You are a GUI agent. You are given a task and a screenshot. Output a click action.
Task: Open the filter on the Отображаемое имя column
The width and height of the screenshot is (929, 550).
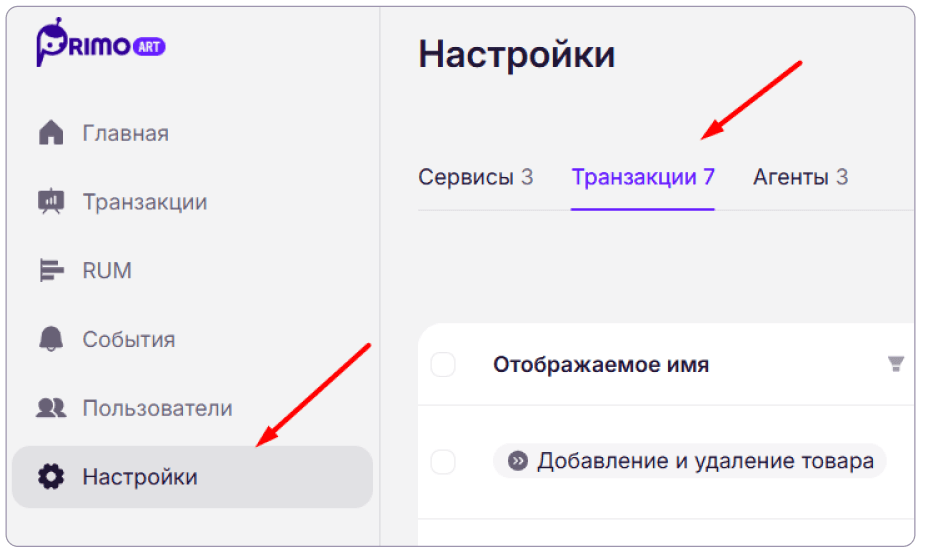(x=896, y=363)
